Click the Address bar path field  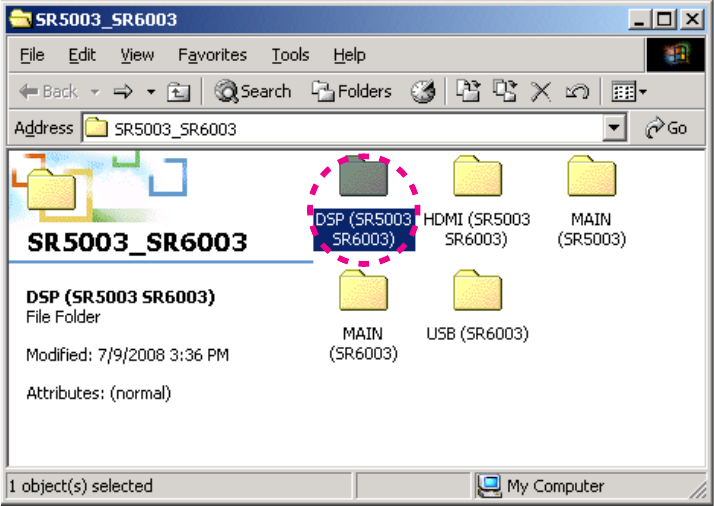click(x=342, y=128)
